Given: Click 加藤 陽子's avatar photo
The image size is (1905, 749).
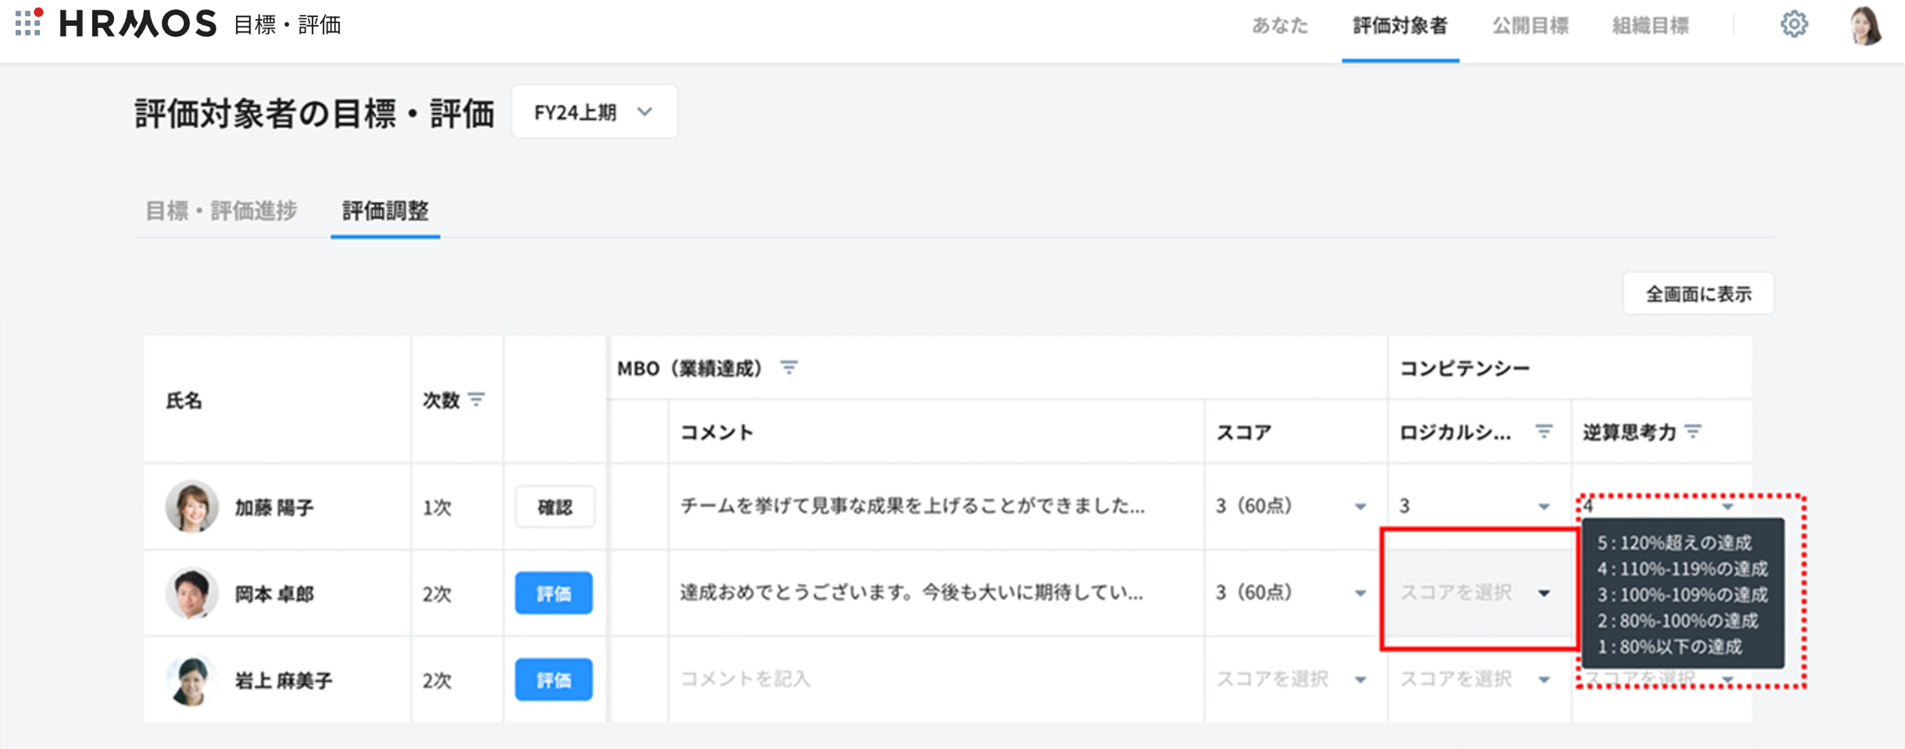Looking at the screenshot, I should point(192,506).
